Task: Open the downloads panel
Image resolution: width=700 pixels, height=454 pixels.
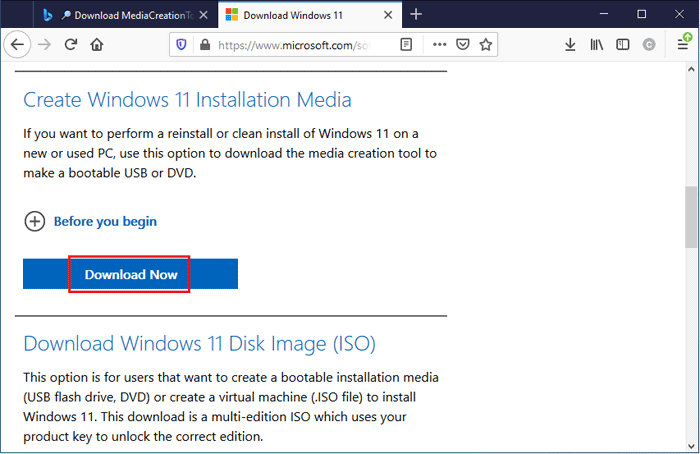Action: pyautogui.click(x=570, y=45)
